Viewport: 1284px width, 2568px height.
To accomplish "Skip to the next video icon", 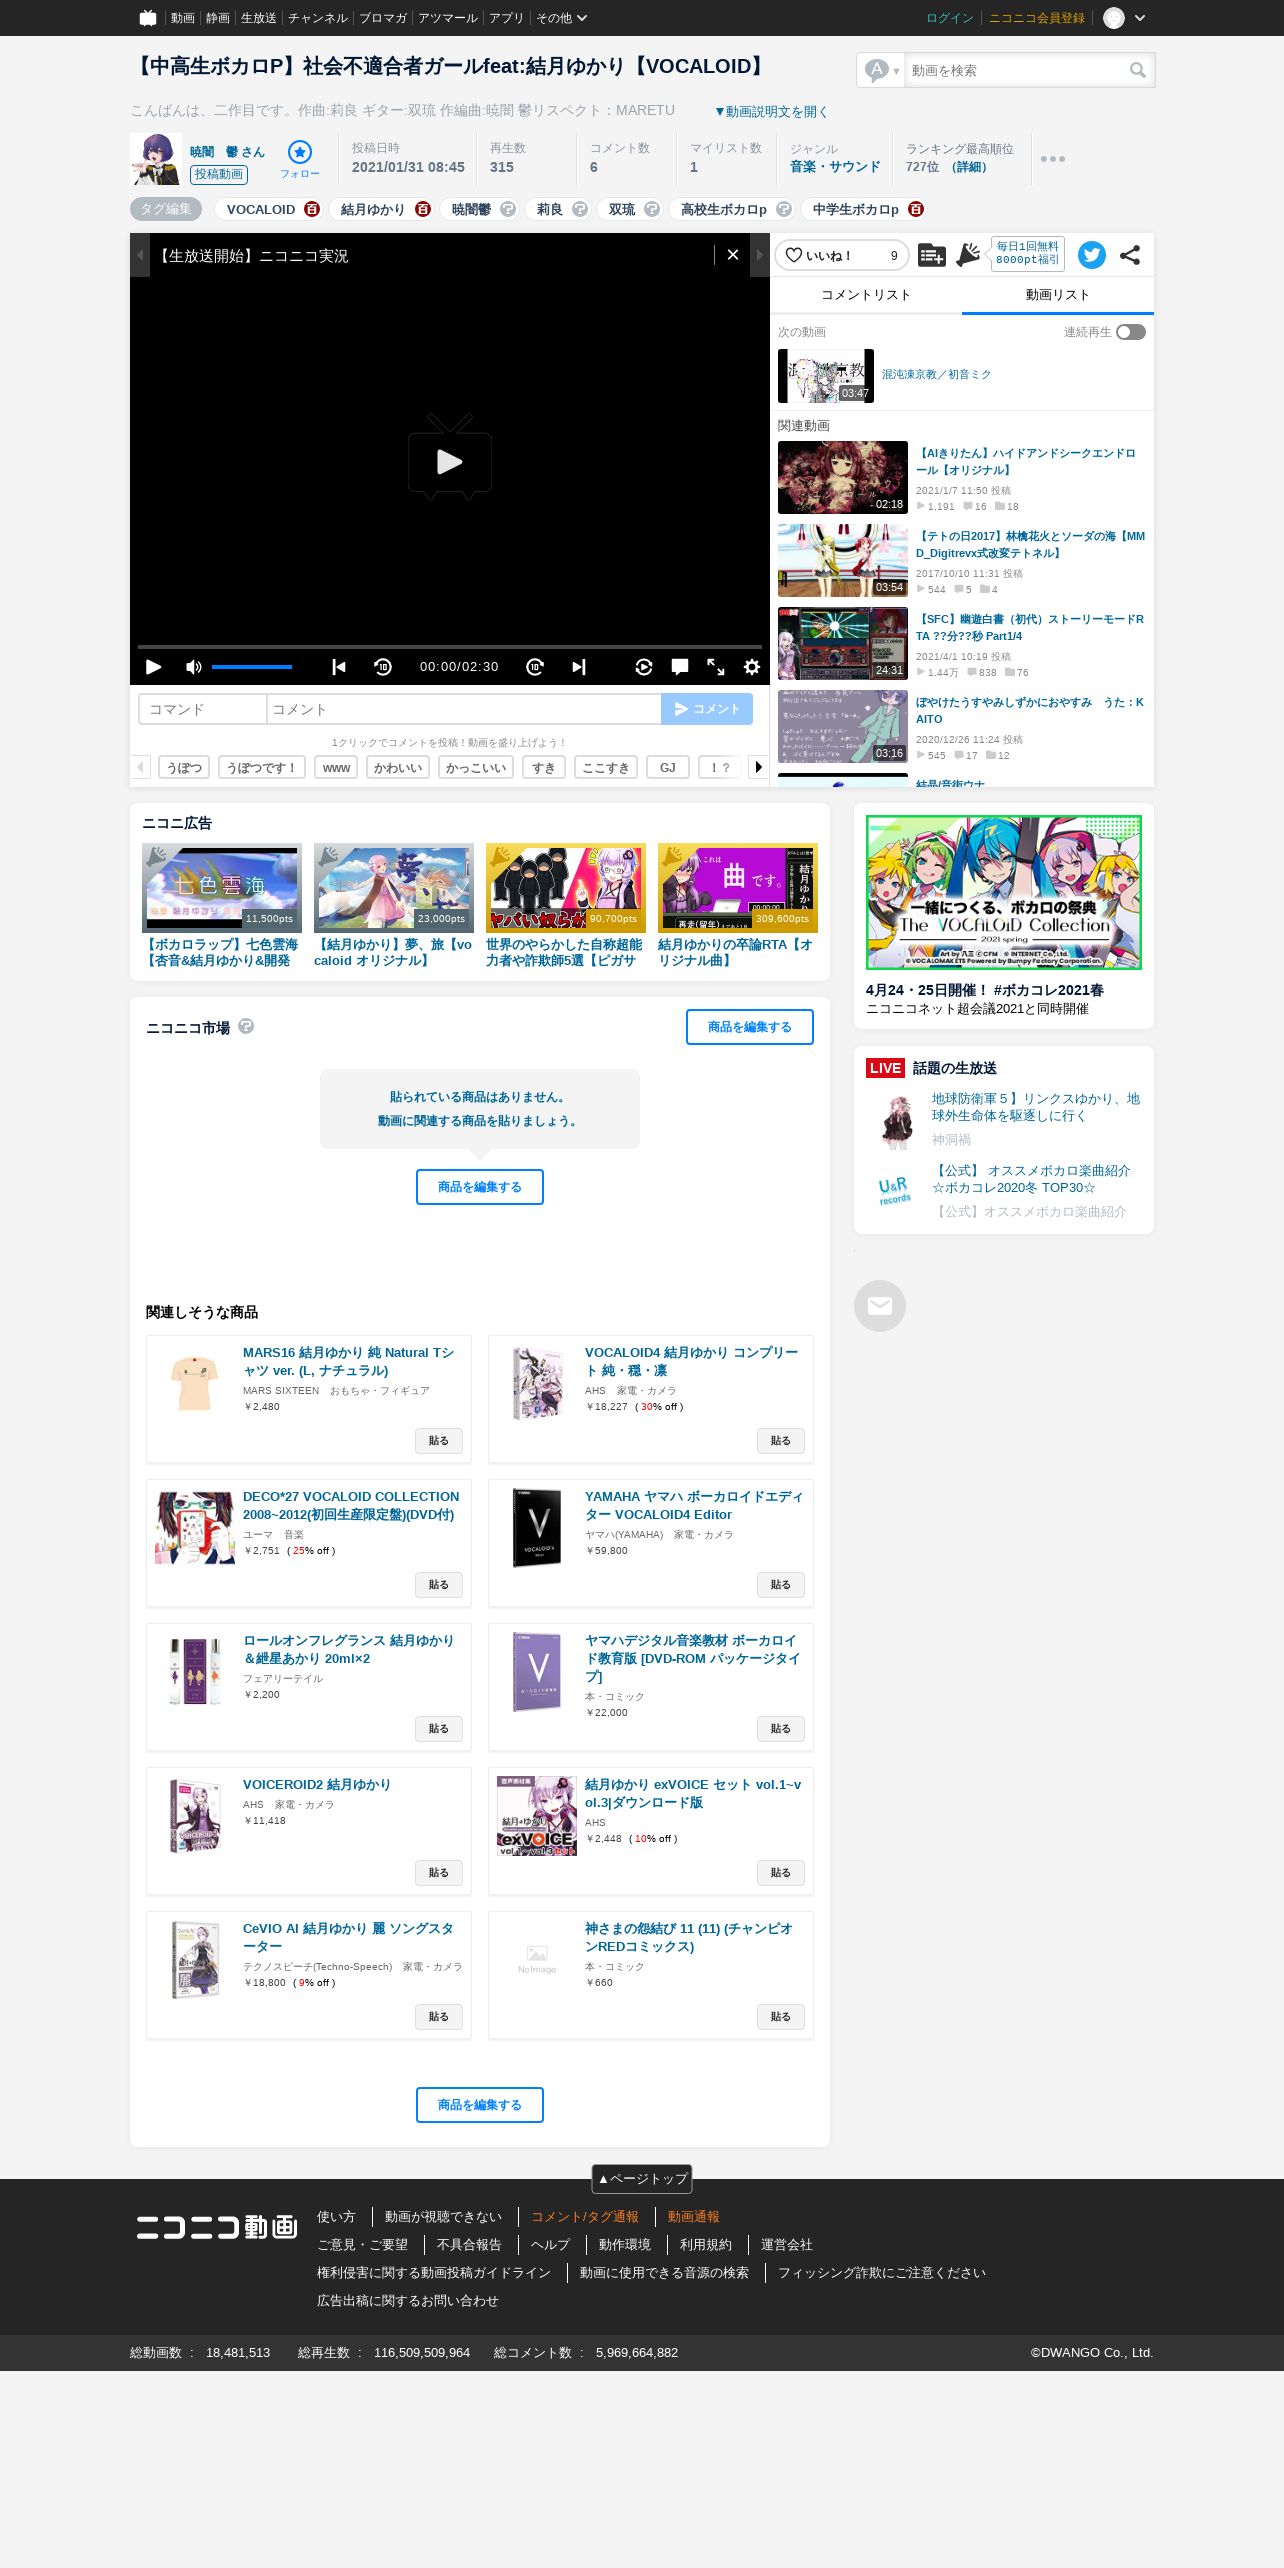I will point(579,667).
